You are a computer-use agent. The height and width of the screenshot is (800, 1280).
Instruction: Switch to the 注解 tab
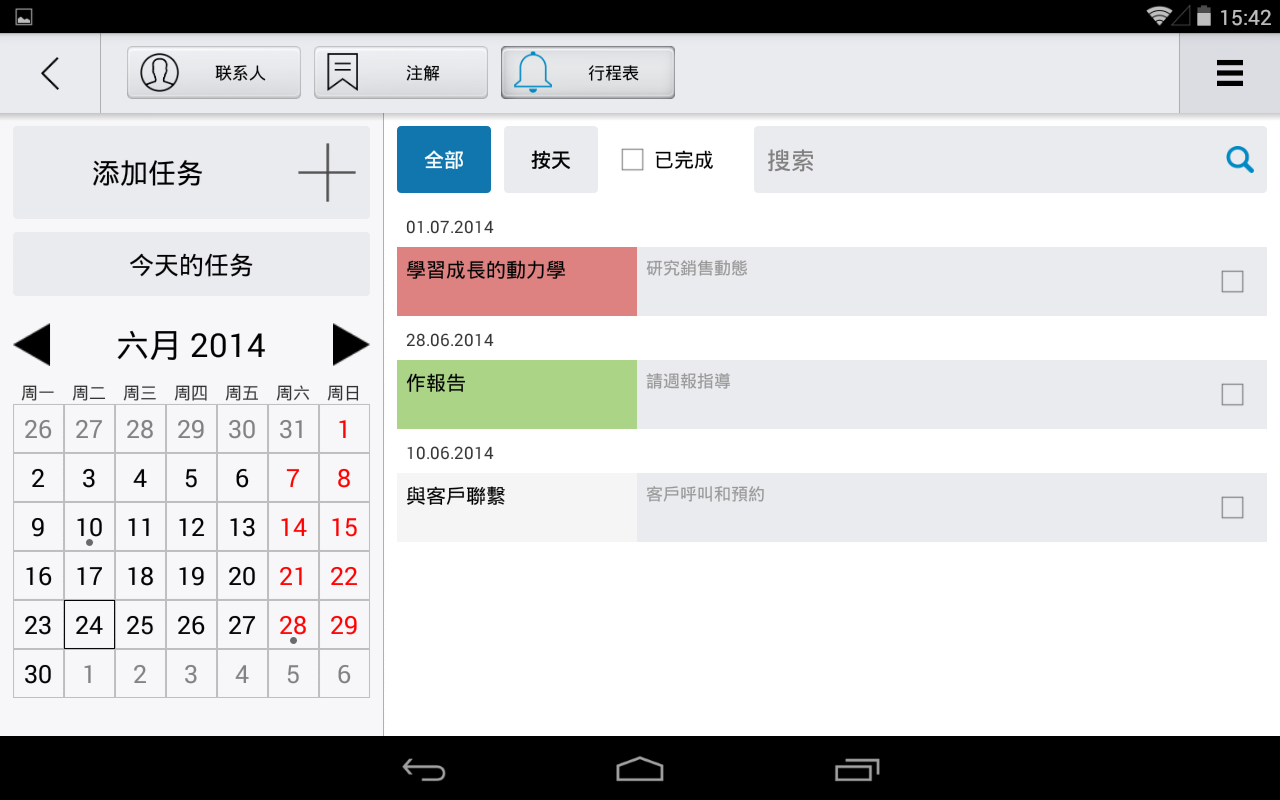[x=401, y=73]
